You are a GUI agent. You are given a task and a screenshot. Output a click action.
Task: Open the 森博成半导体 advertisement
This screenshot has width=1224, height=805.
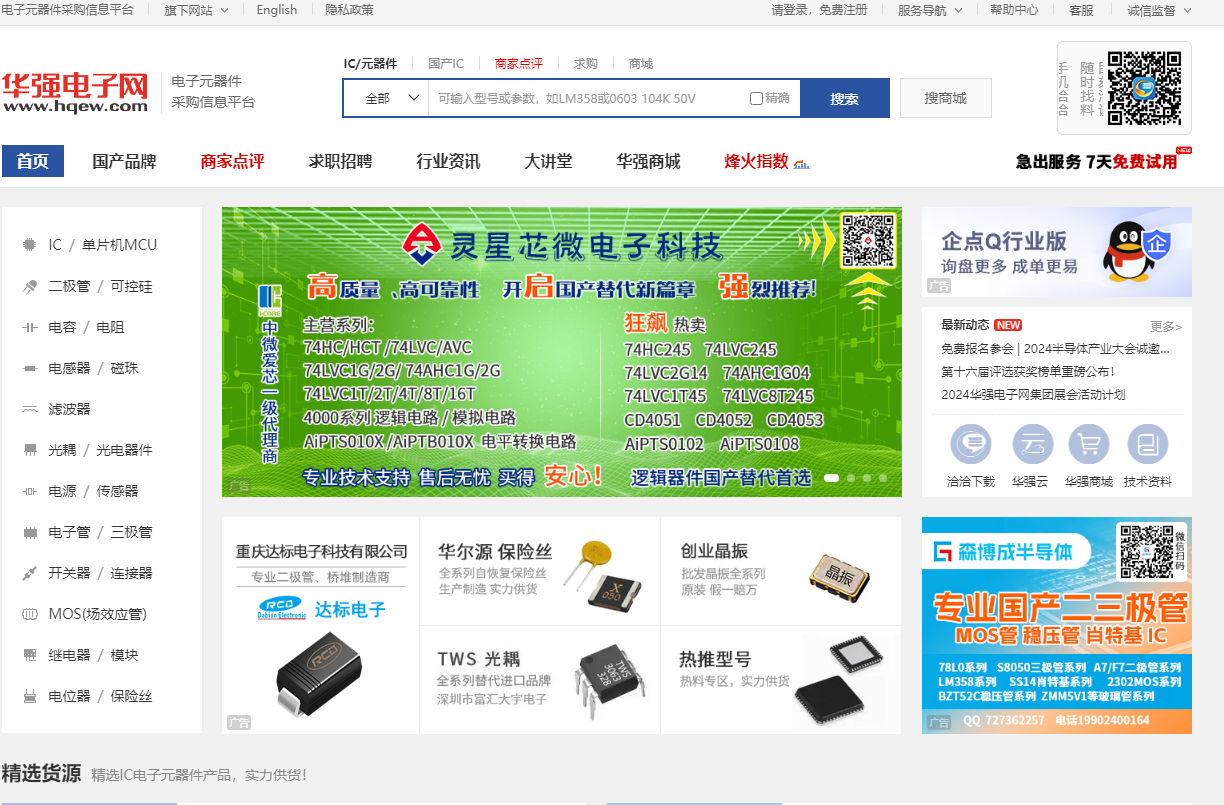(1057, 625)
